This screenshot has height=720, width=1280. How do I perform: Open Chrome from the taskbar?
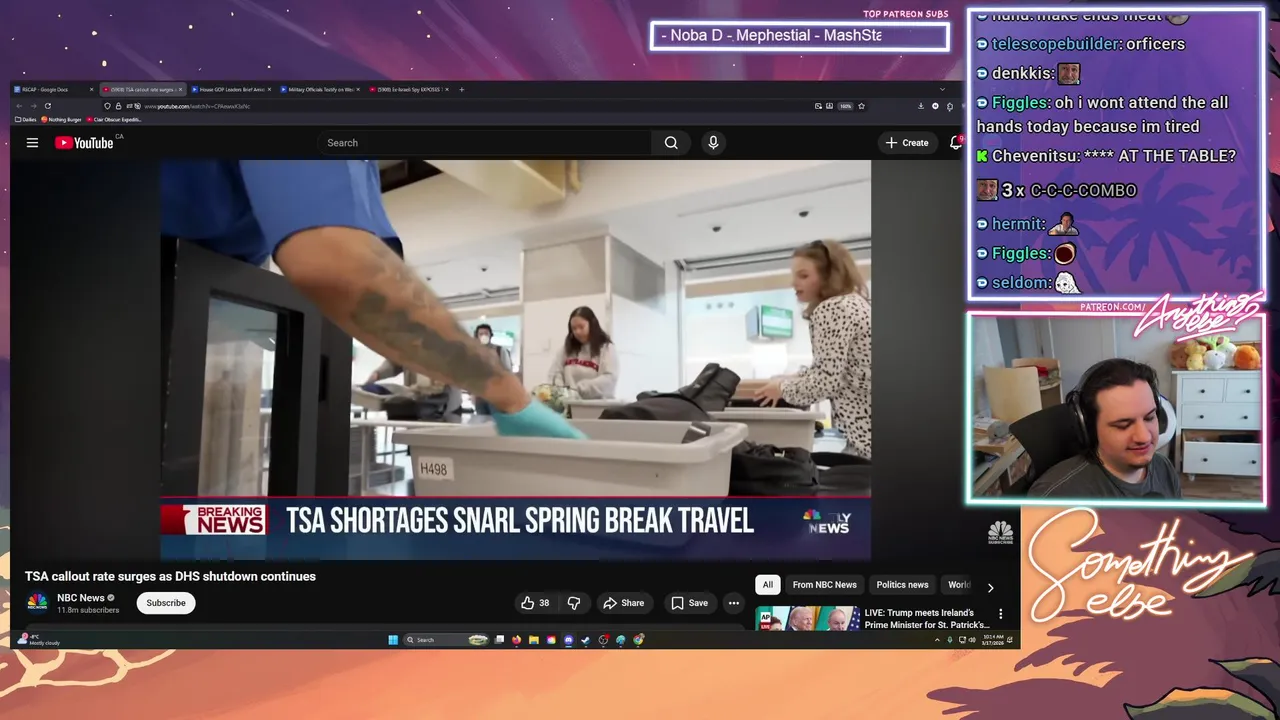coord(638,640)
